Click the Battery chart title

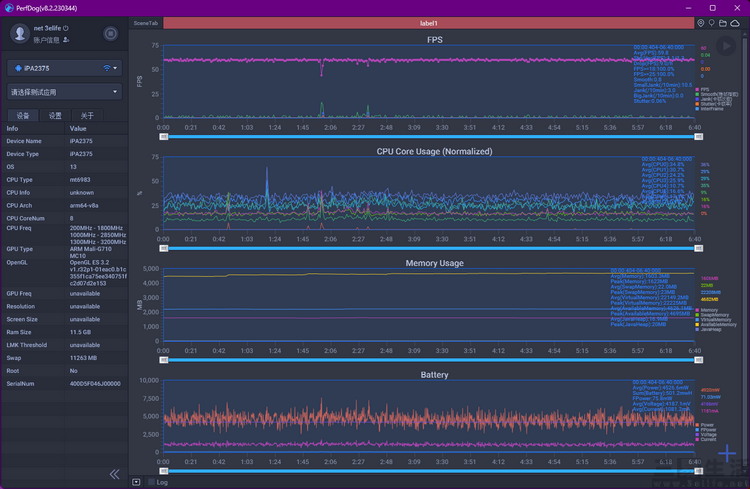pyautogui.click(x=434, y=375)
